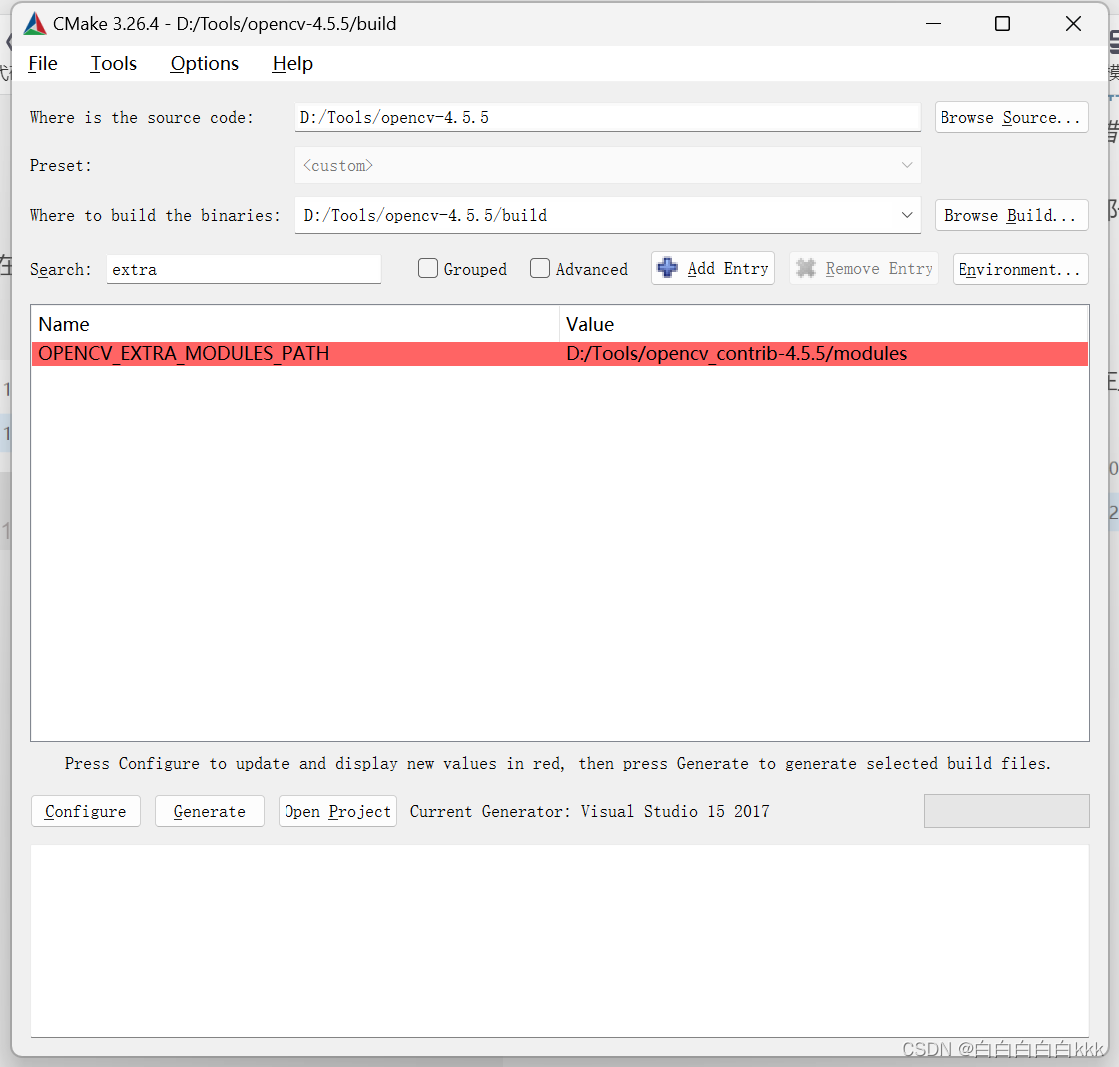Expand the build binaries path dropdown
The width and height of the screenshot is (1119, 1067).
pyautogui.click(x=906, y=215)
